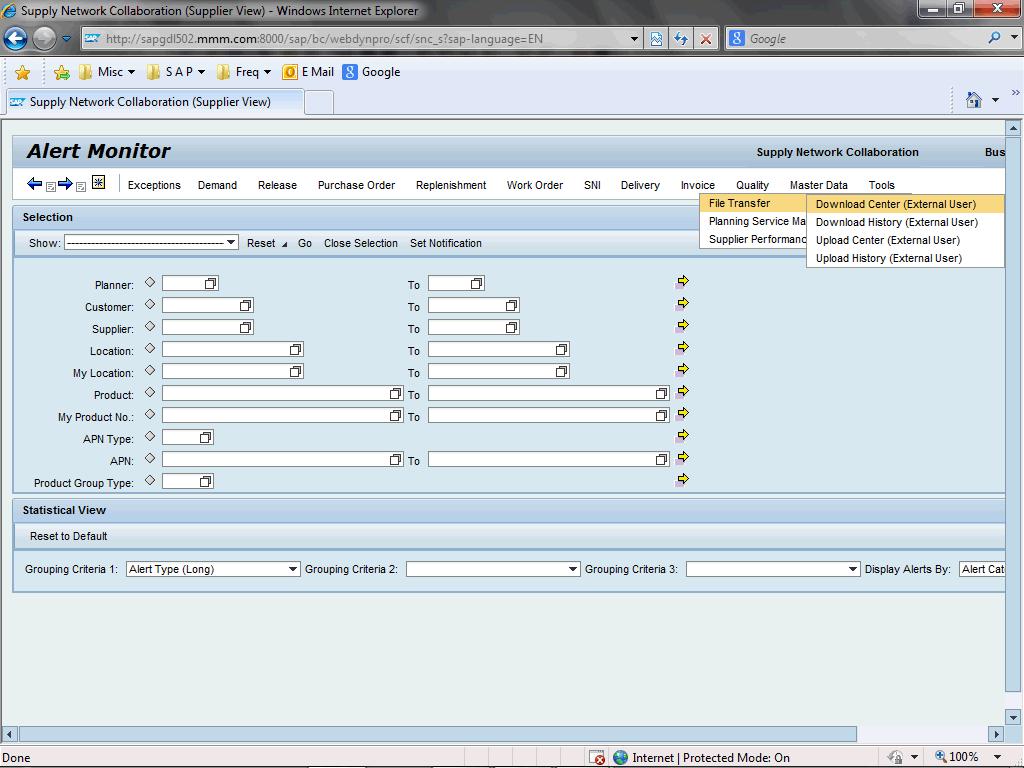Image resolution: width=1024 pixels, height=768 pixels.
Task: Click into the My Product No. from-field
Action: point(282,415)
